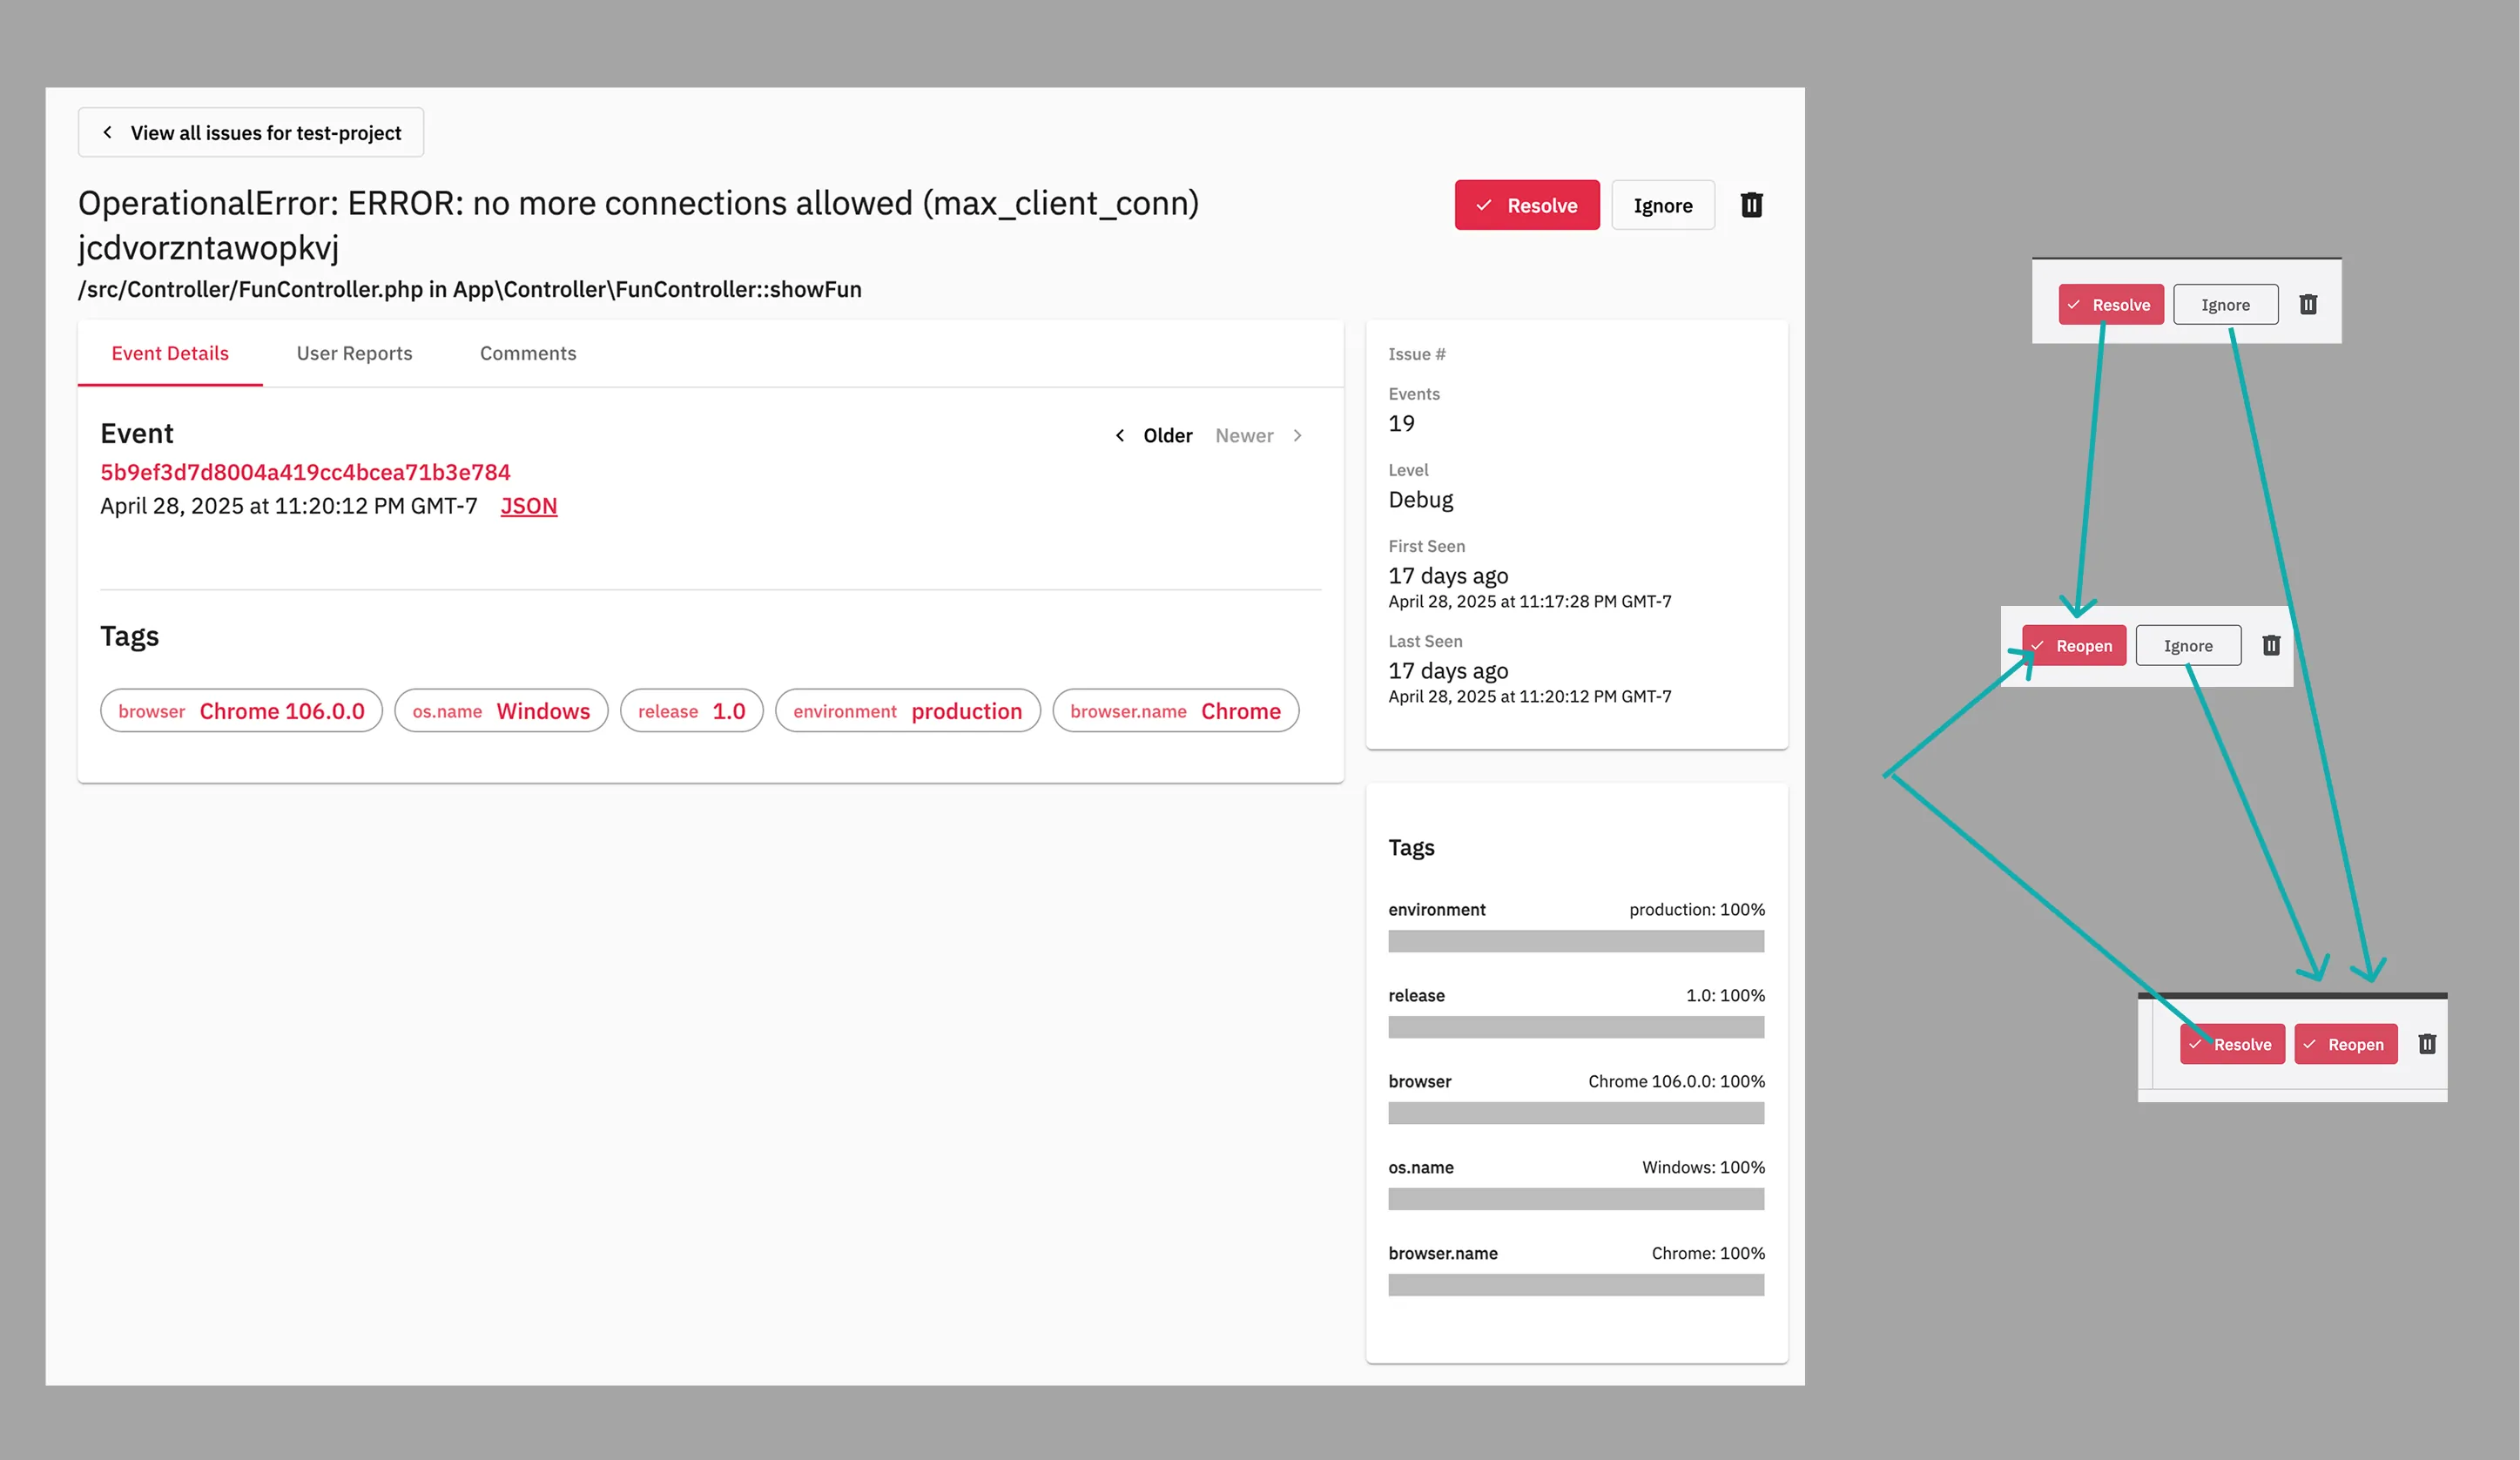The height and width of the screenshot is (1460, 2520).
Task: Click the environment production tag chip
Action: point(907,711)
